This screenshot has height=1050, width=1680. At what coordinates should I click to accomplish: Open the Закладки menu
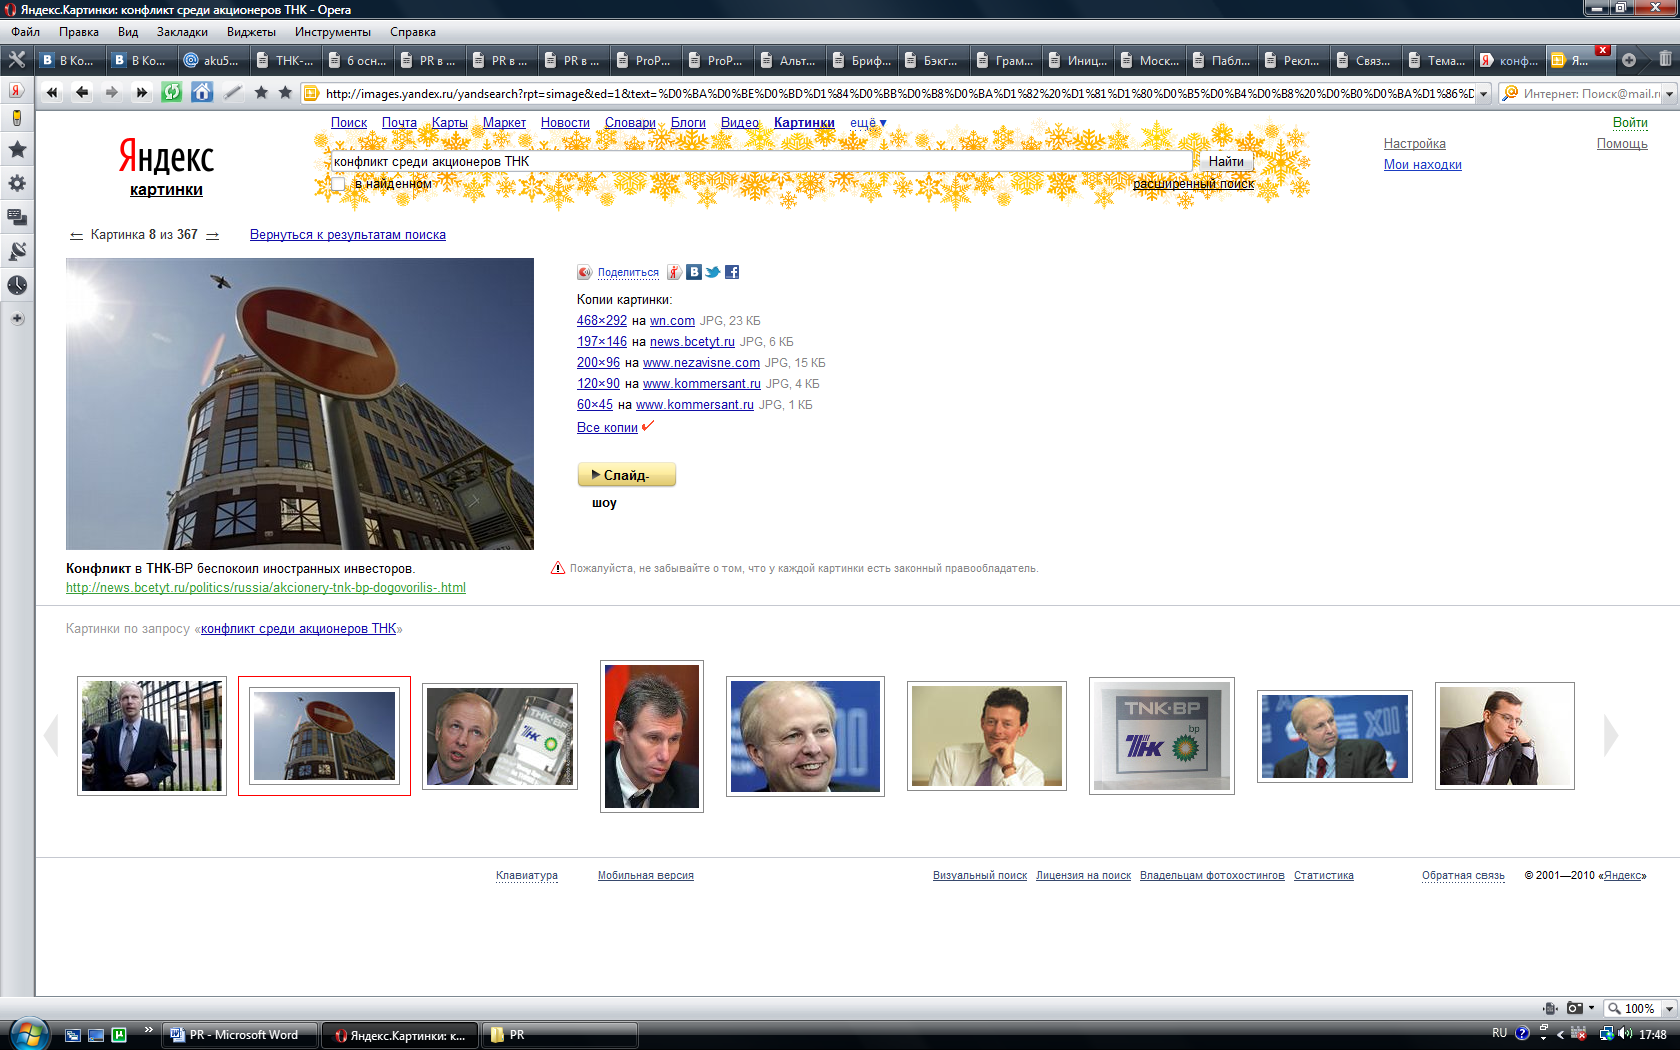pyautogui.click(x=182, y=32)
